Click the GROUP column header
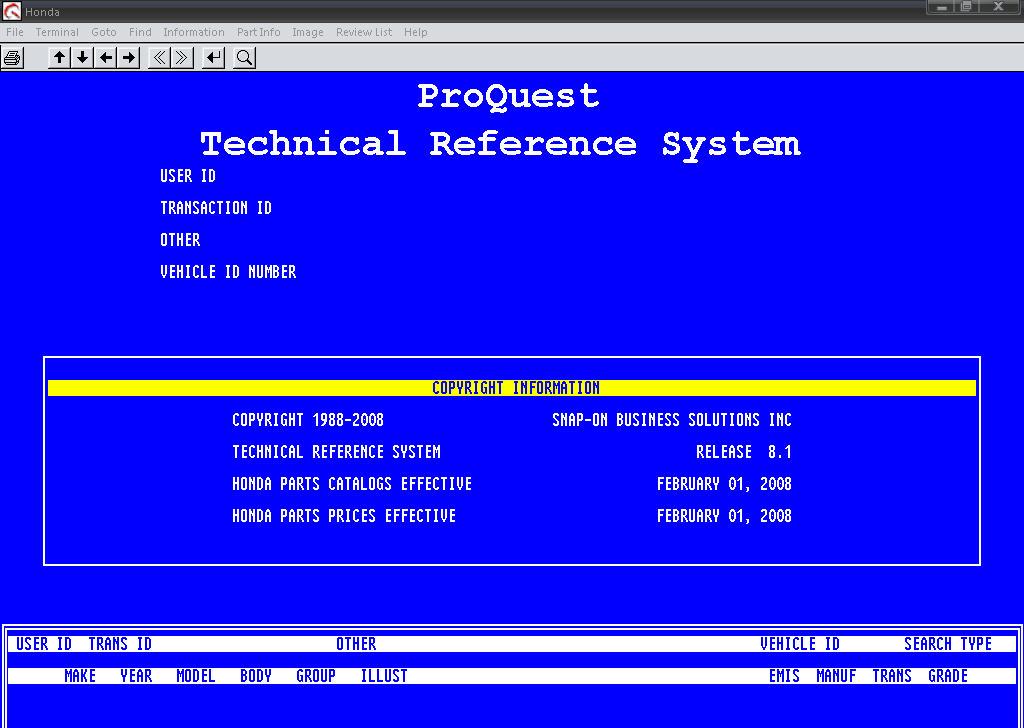Viewport: 1024px width, 728px height. (316, 676)
